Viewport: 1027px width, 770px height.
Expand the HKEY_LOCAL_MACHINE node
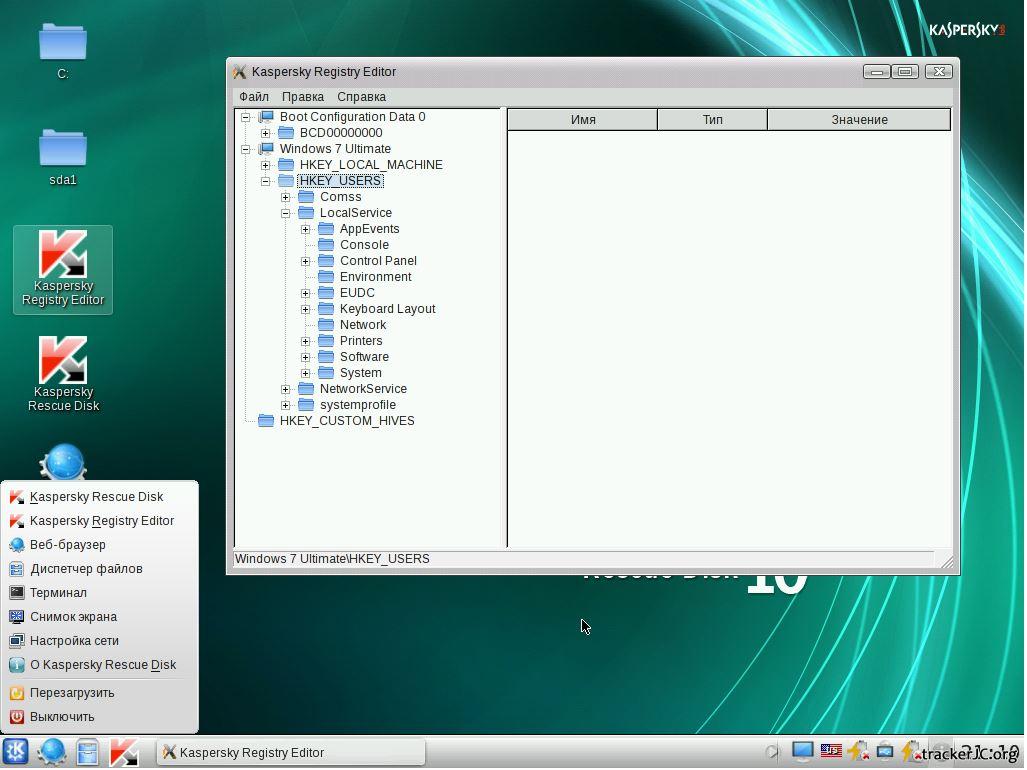click(x=266, y=165)
